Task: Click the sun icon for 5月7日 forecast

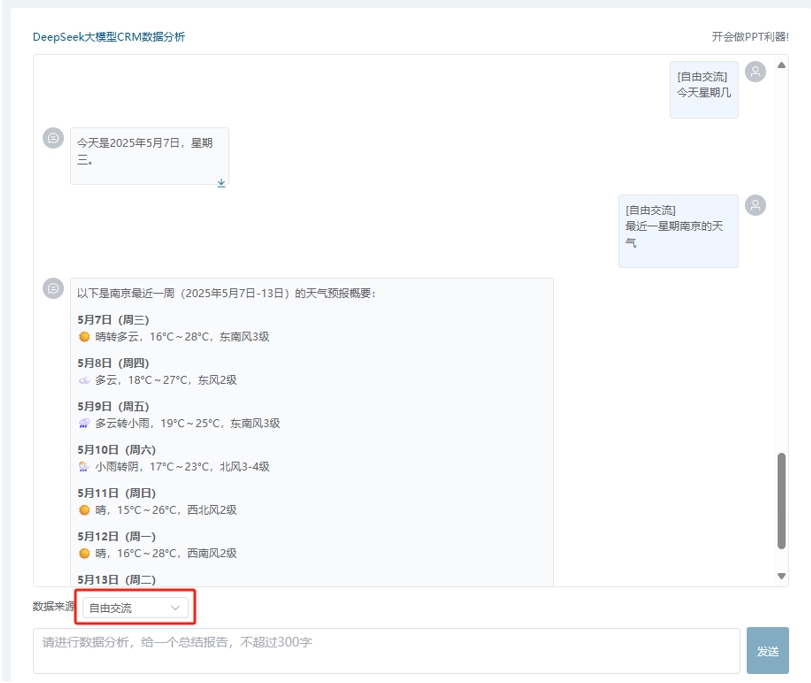Action: click(x=84, y=337)
